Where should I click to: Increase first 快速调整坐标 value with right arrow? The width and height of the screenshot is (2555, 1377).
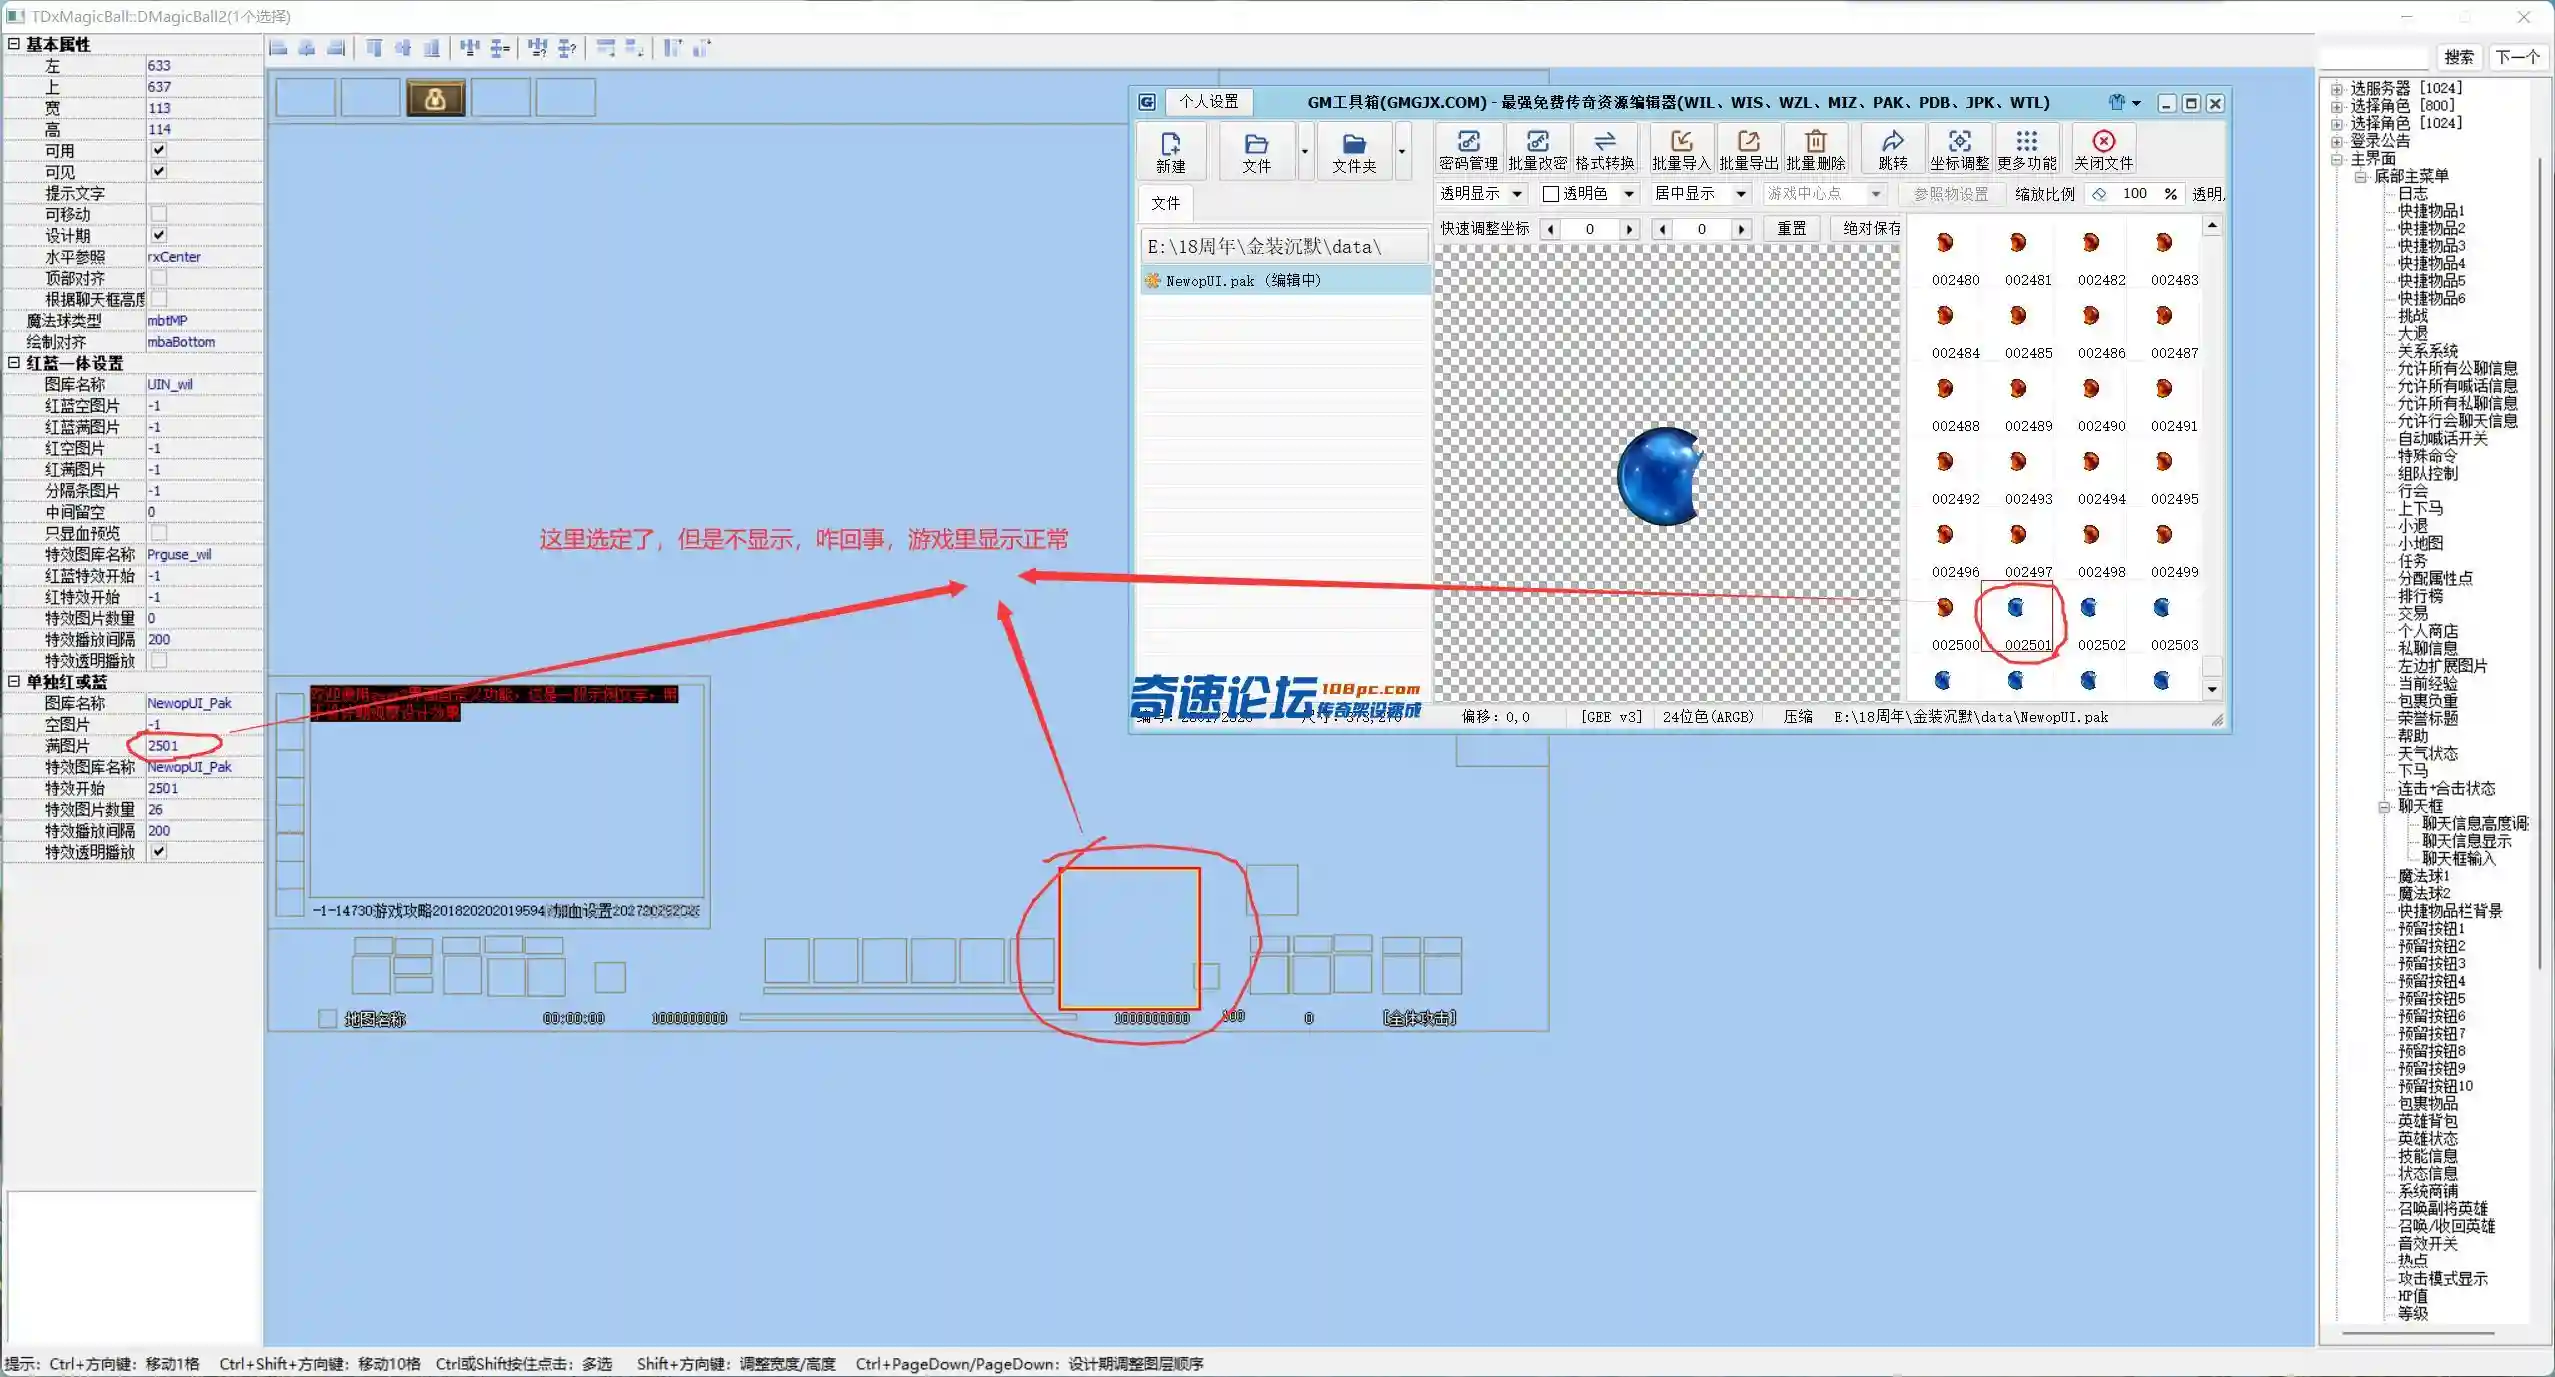(x=1629, y=229)
